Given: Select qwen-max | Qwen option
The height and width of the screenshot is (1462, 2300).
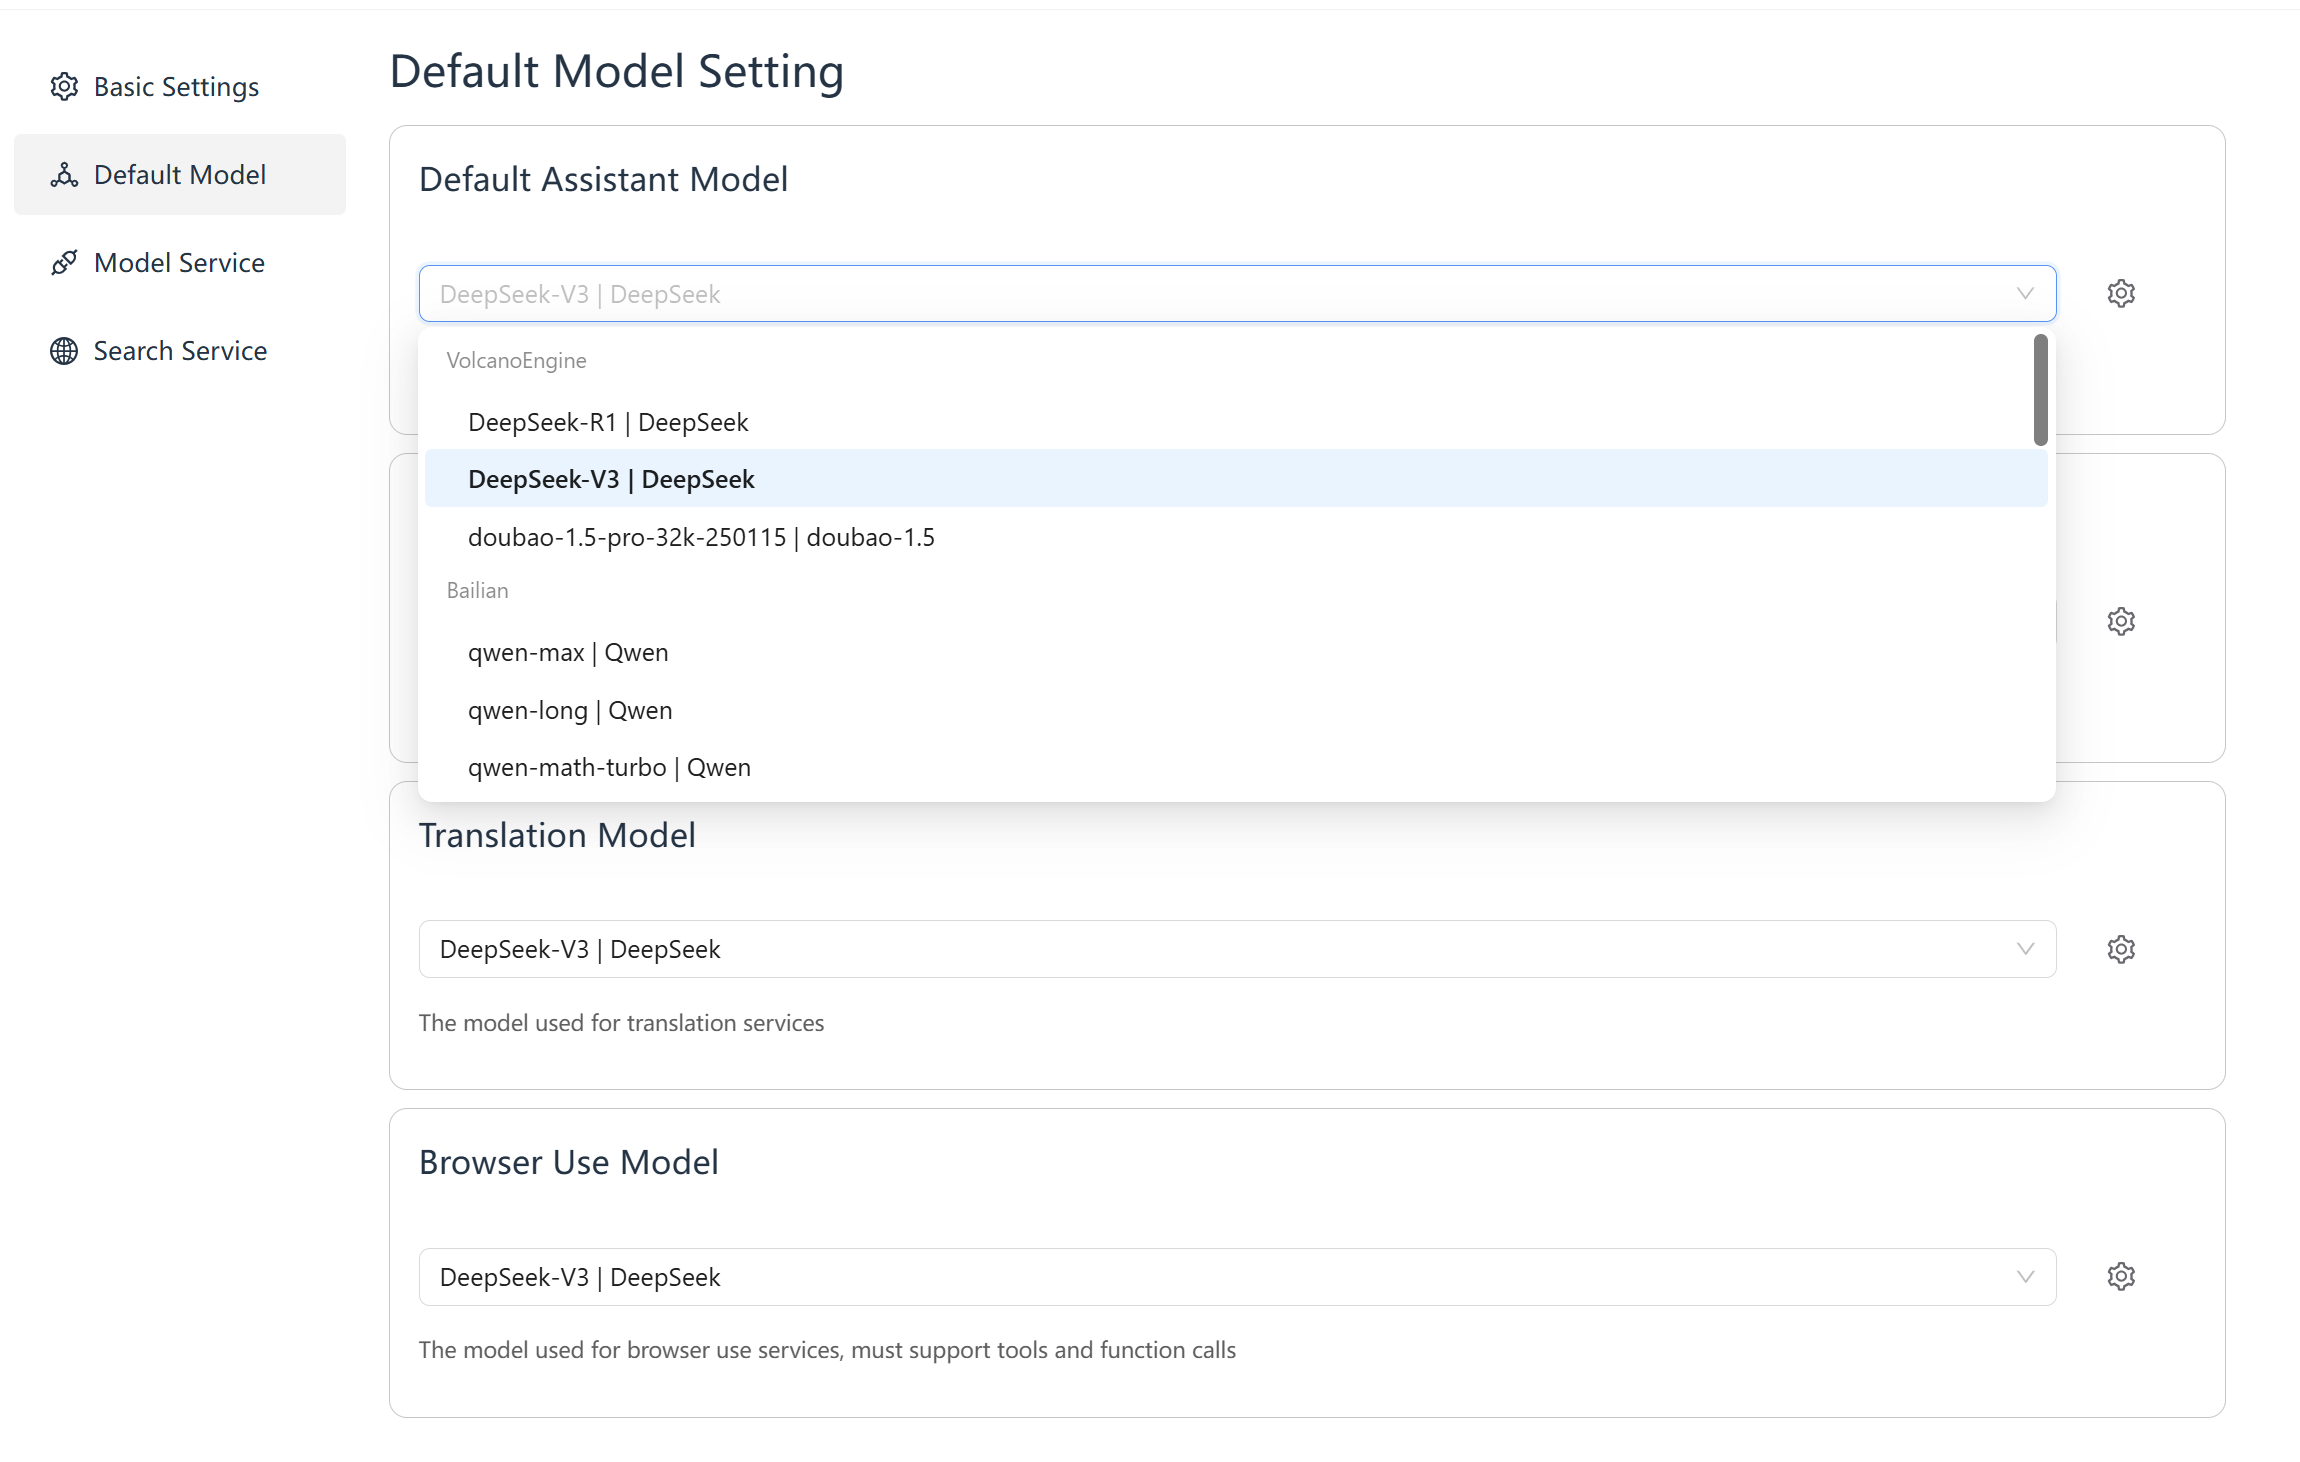Looking at the screenshot, I should point(1236,652).
